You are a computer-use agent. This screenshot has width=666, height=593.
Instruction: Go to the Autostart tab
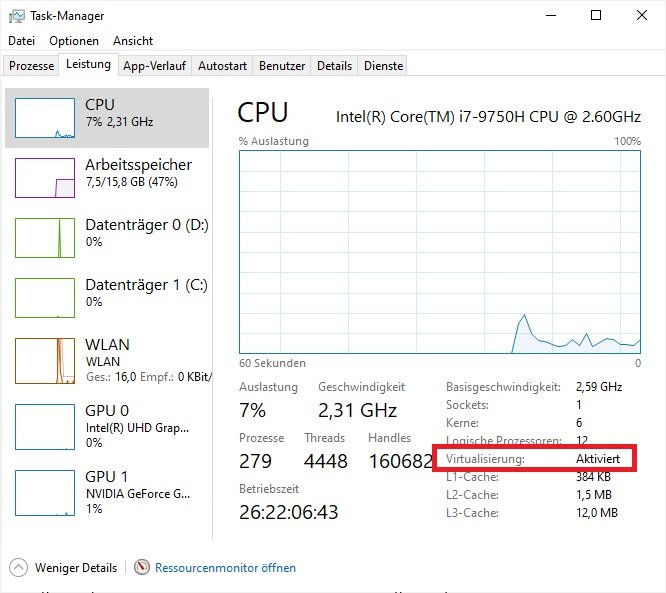pyautogui.click(x=222, y=66)
